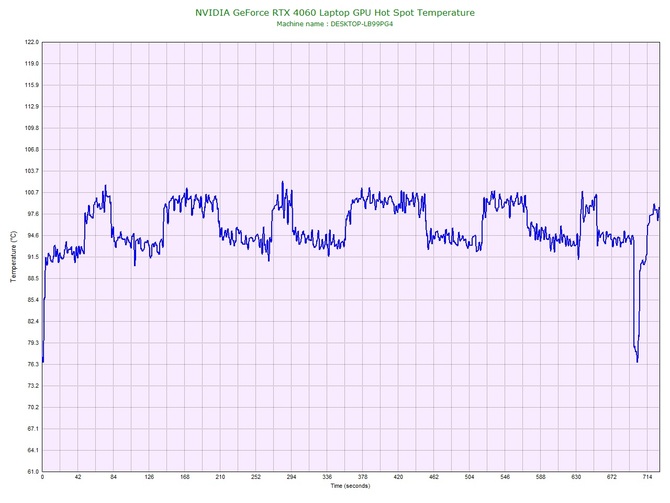The width and height of the screenshot is (670, 503).
Task: Click the 'Machine name : DESKTOP-LB99PG4' subtitle
Action: tap(335, 24)
